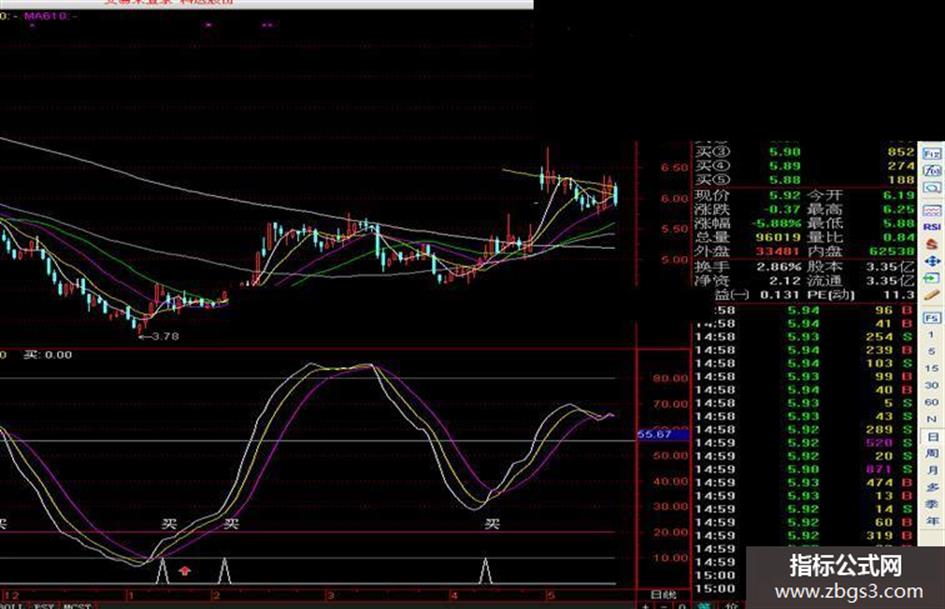
Task: Click the Fig chart icon in sidebar
Action: pyautogui.click(x=932, y=154)
